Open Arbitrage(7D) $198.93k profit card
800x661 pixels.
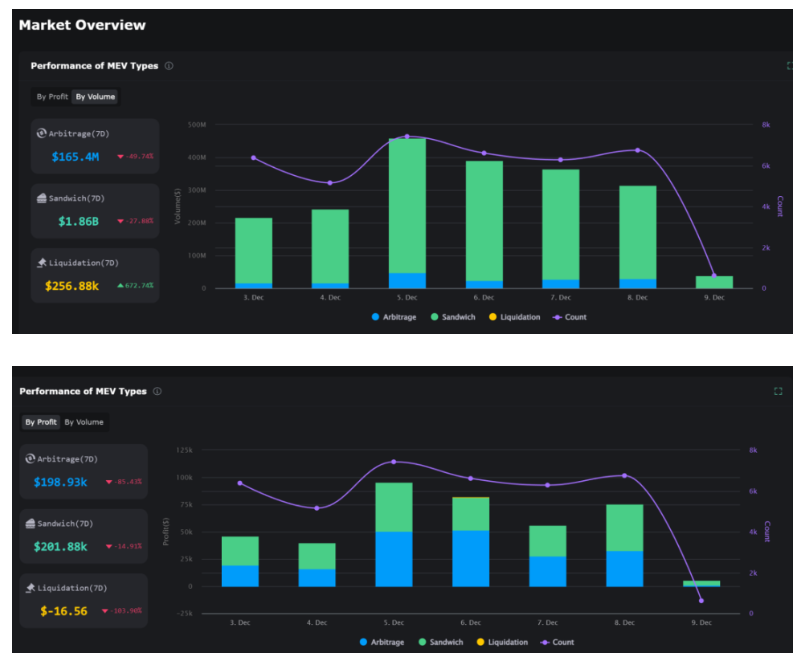click(84, 471)
